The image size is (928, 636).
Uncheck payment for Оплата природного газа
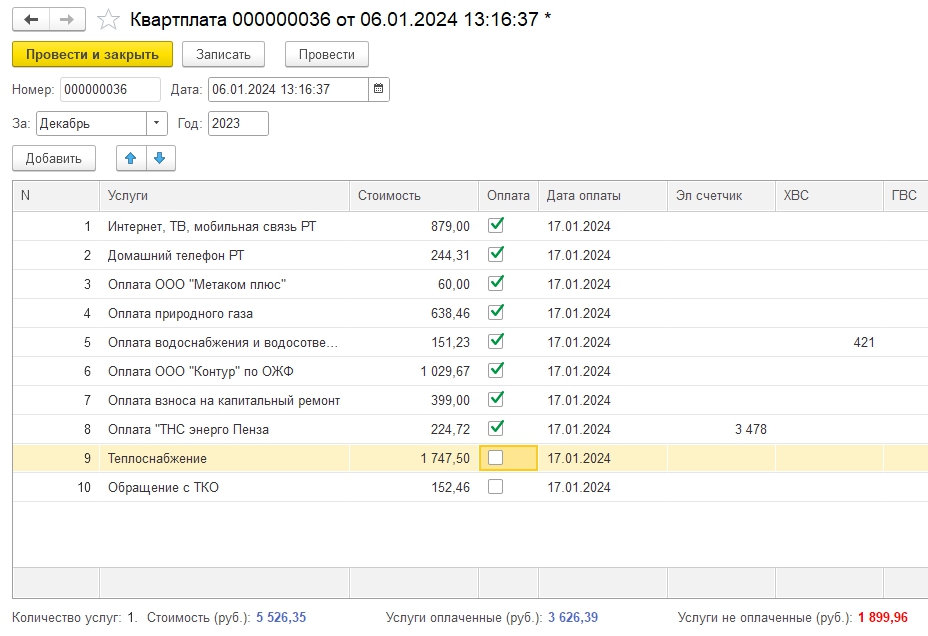click(x=495, y=313)
